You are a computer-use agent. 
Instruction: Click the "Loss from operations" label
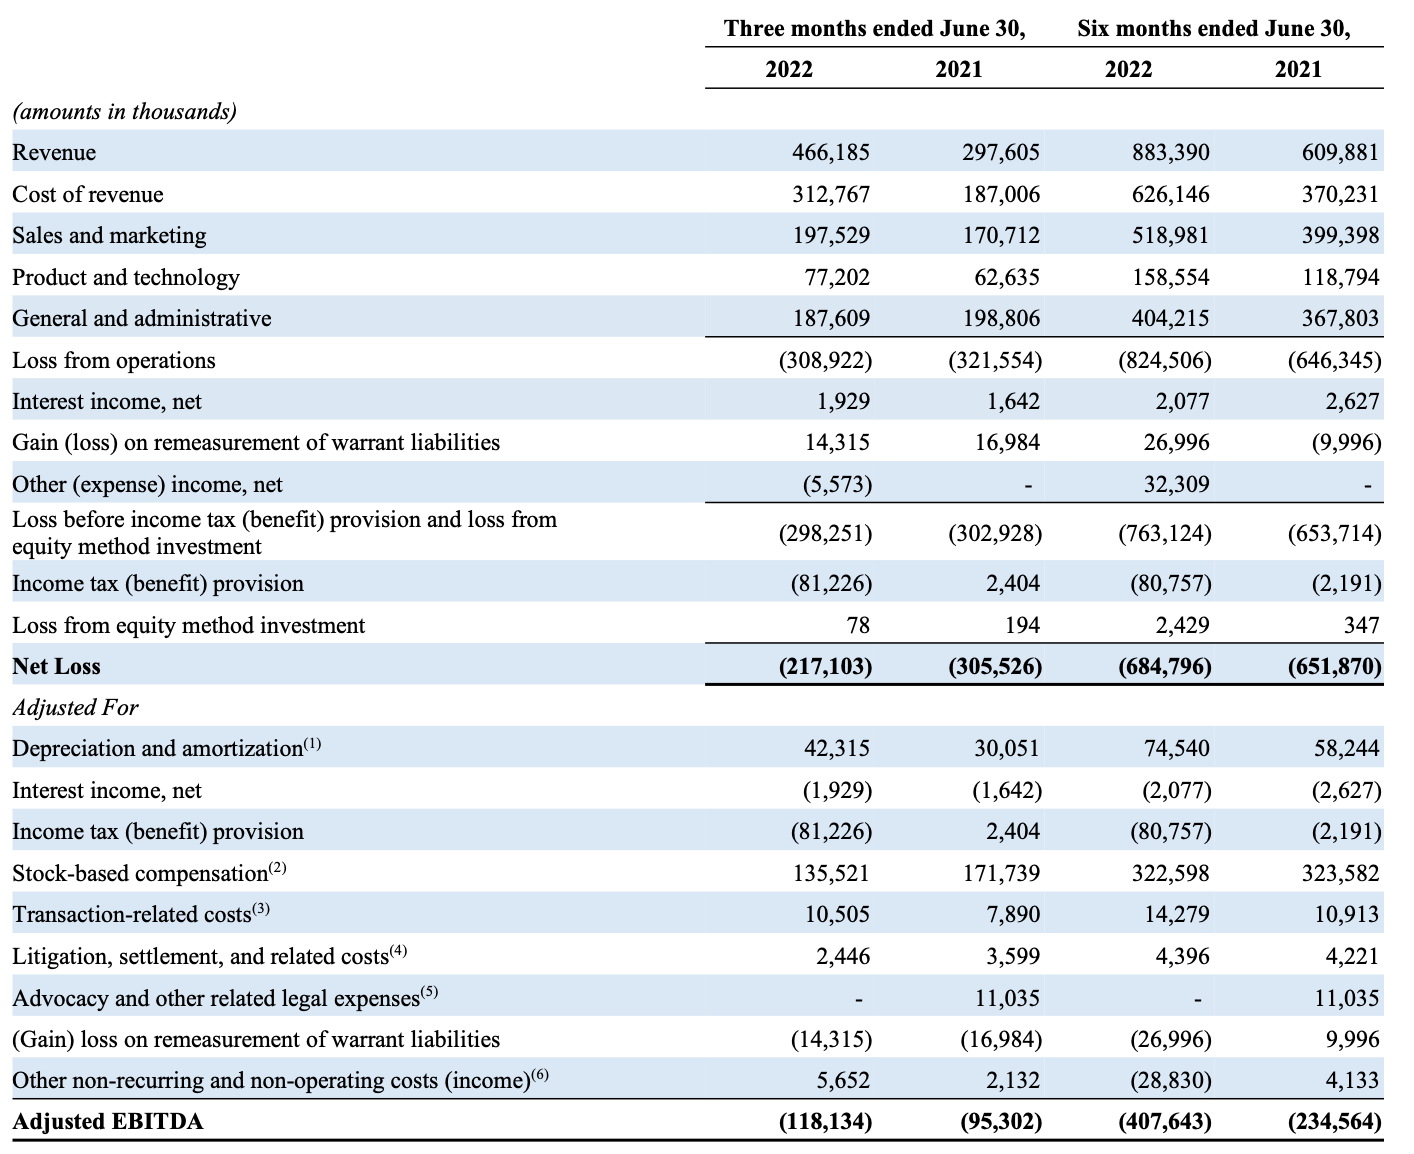(x=114, y=360)
